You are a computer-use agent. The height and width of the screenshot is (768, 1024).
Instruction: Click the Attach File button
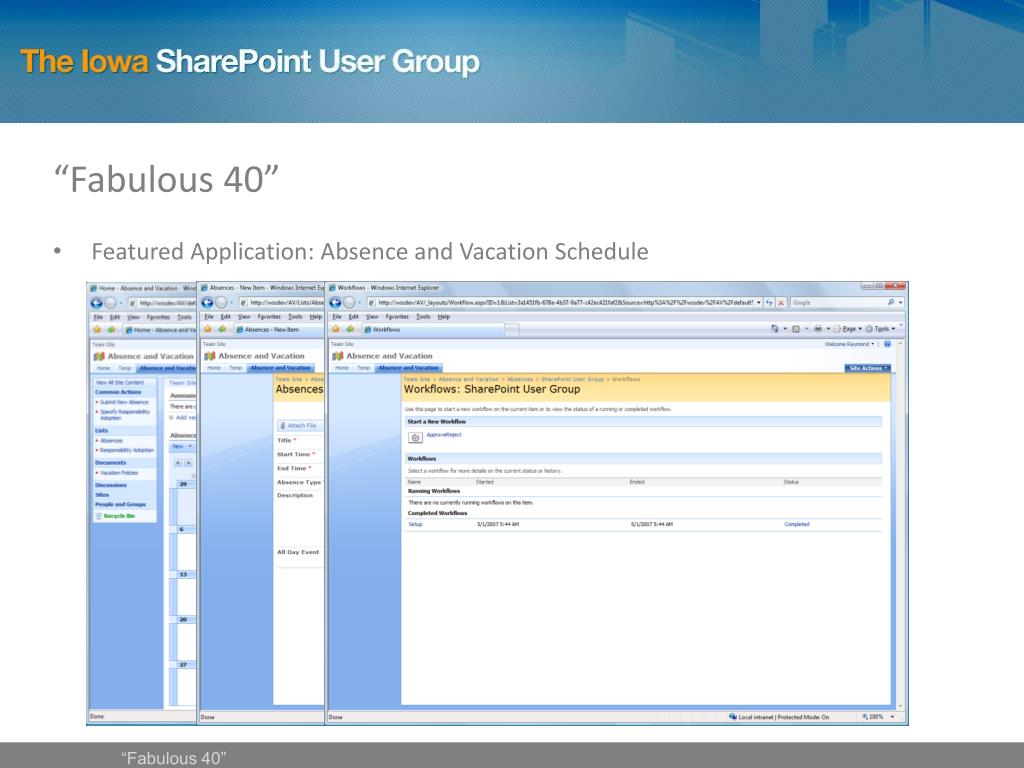[298, 425]
